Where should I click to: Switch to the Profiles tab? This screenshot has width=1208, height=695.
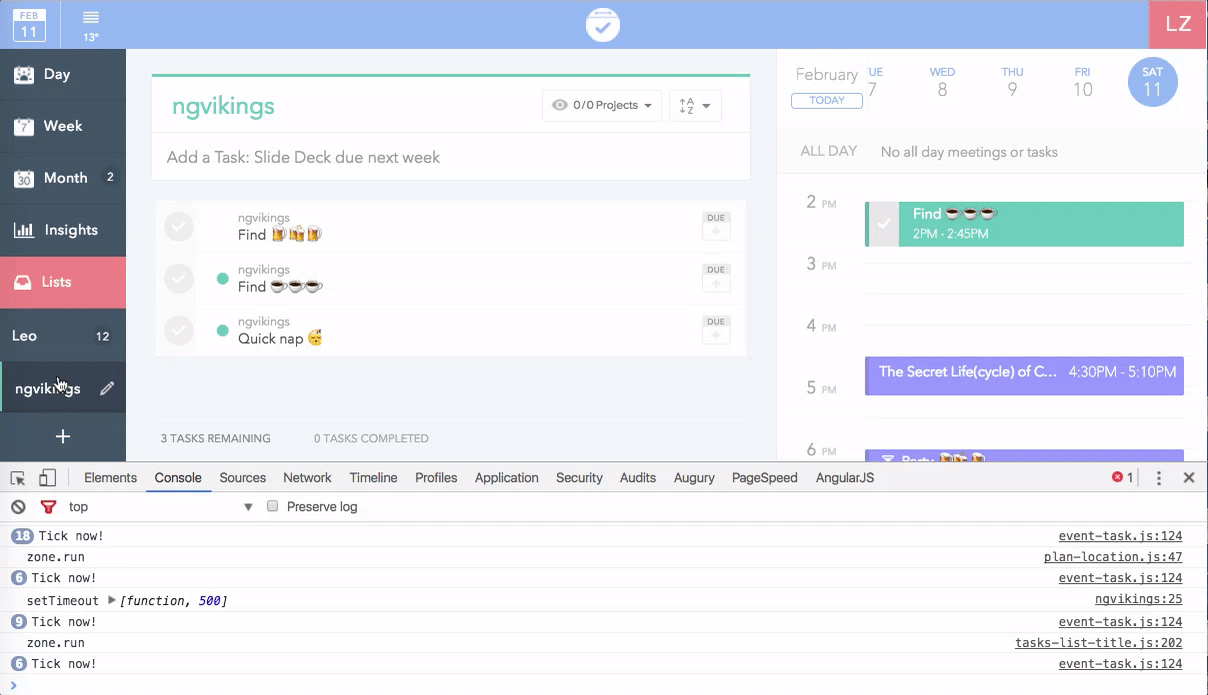click(436, 478)
